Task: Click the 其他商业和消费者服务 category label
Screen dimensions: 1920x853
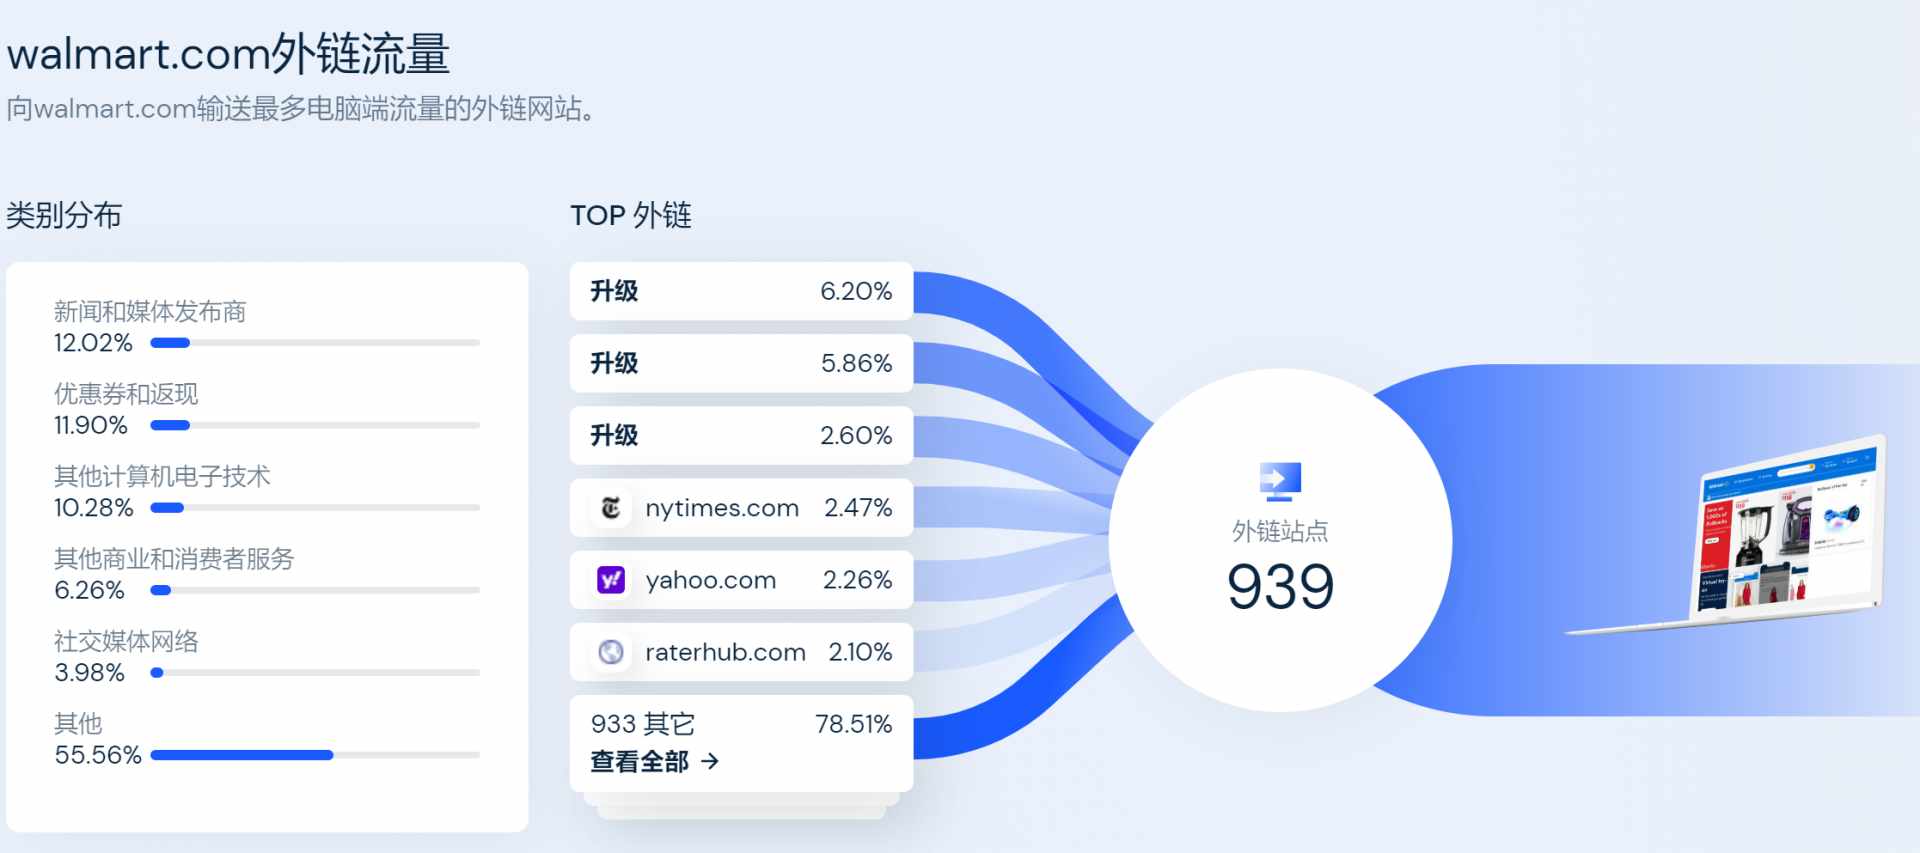Action: tap(174, 559)
